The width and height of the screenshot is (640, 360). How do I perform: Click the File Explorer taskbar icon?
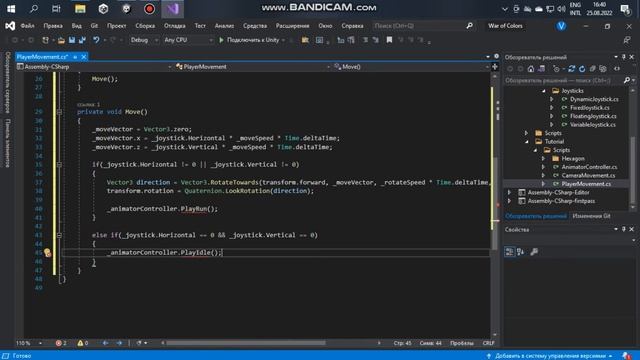coord(80,9)
